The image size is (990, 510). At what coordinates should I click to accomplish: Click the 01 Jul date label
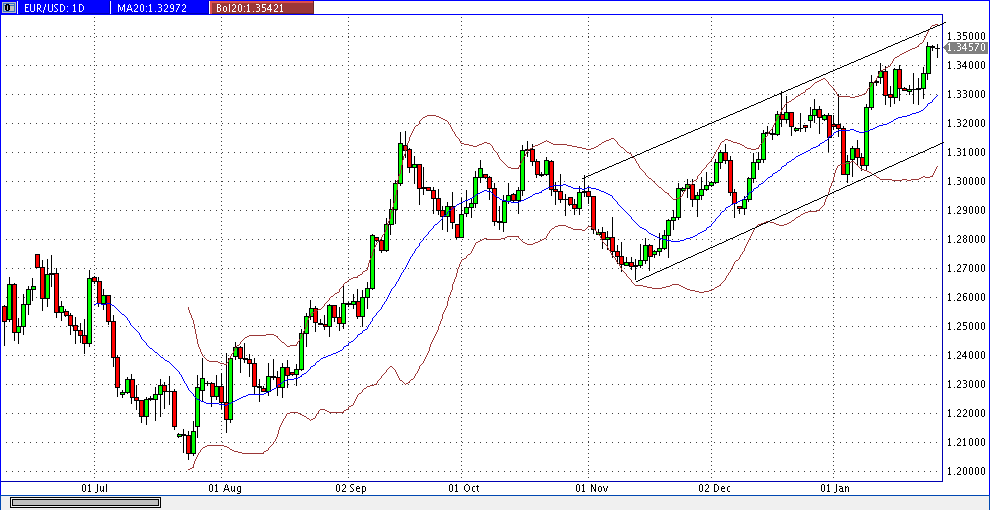[x=95, y=488]
